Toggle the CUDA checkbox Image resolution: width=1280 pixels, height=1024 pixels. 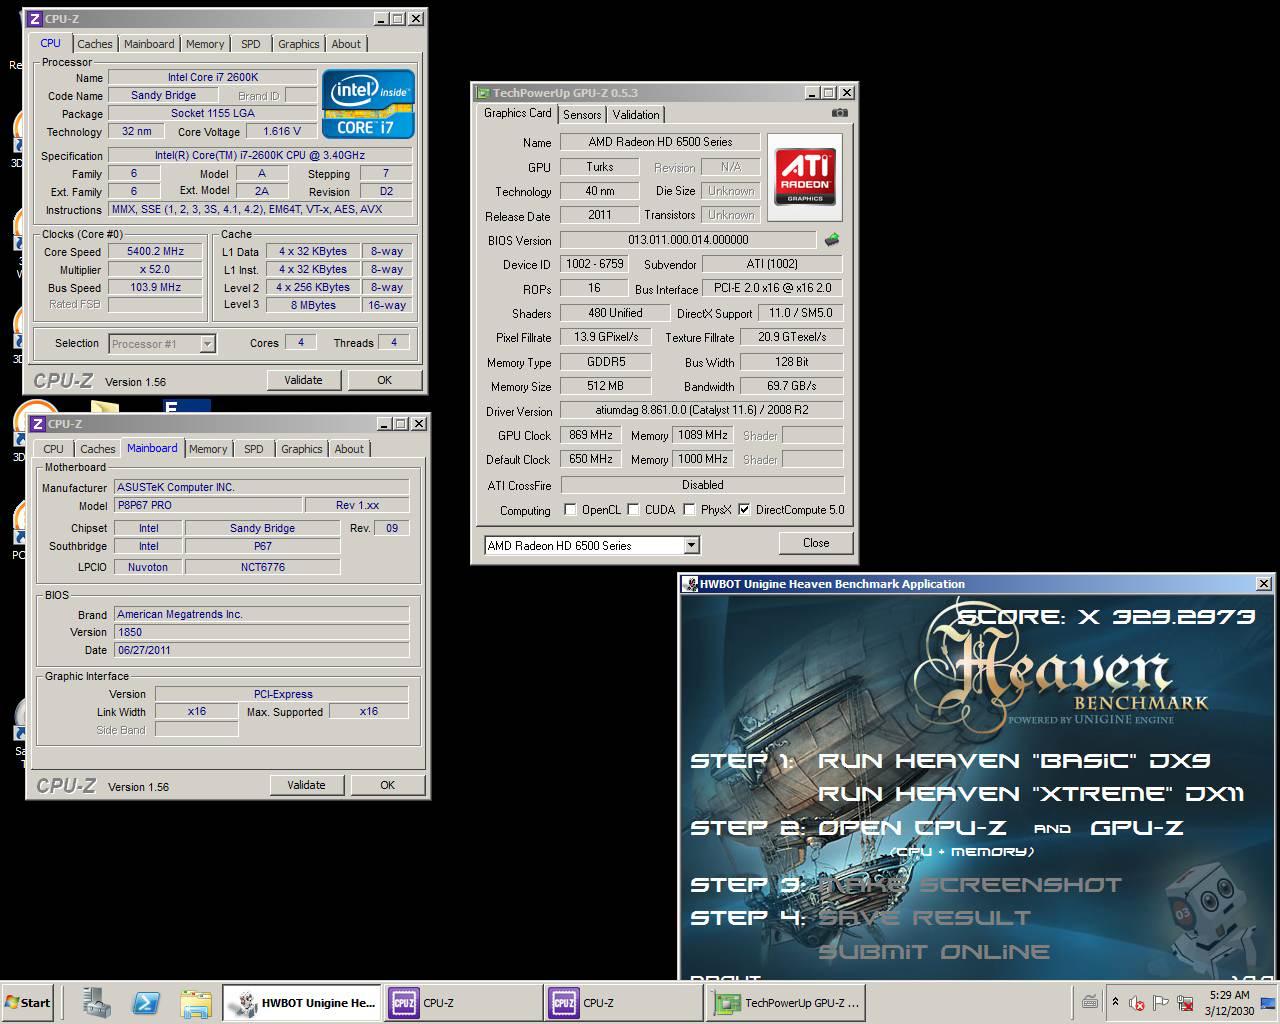pyautogui.click(x=633, y=510)
